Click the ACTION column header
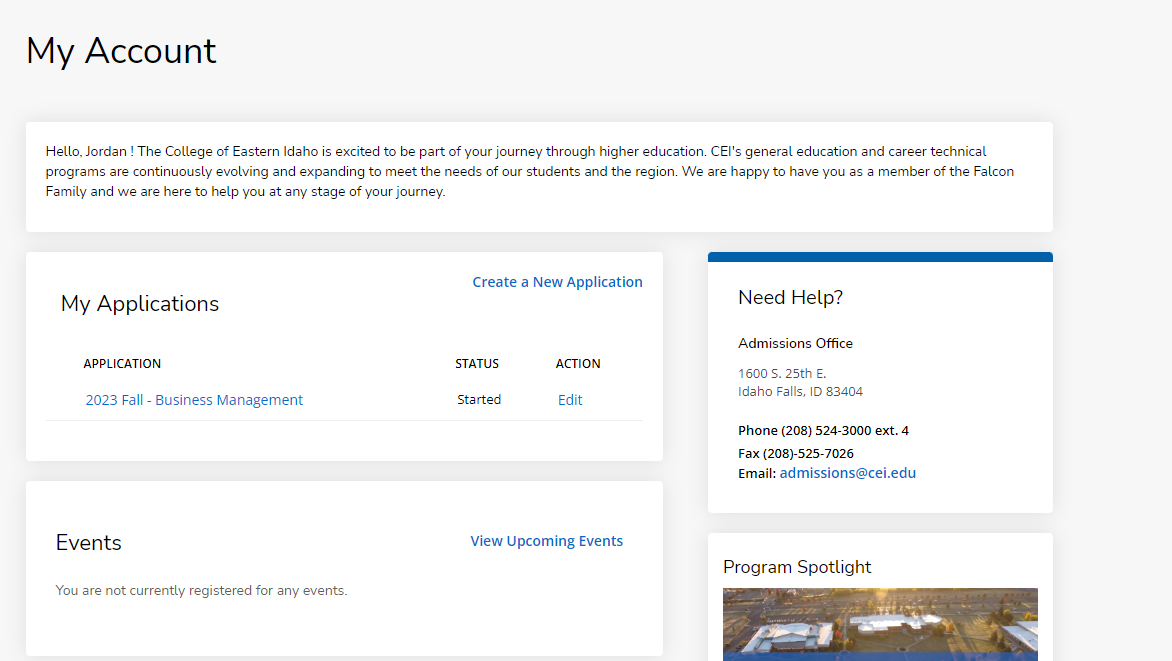 pyautogui.click(x=578, y=363)
